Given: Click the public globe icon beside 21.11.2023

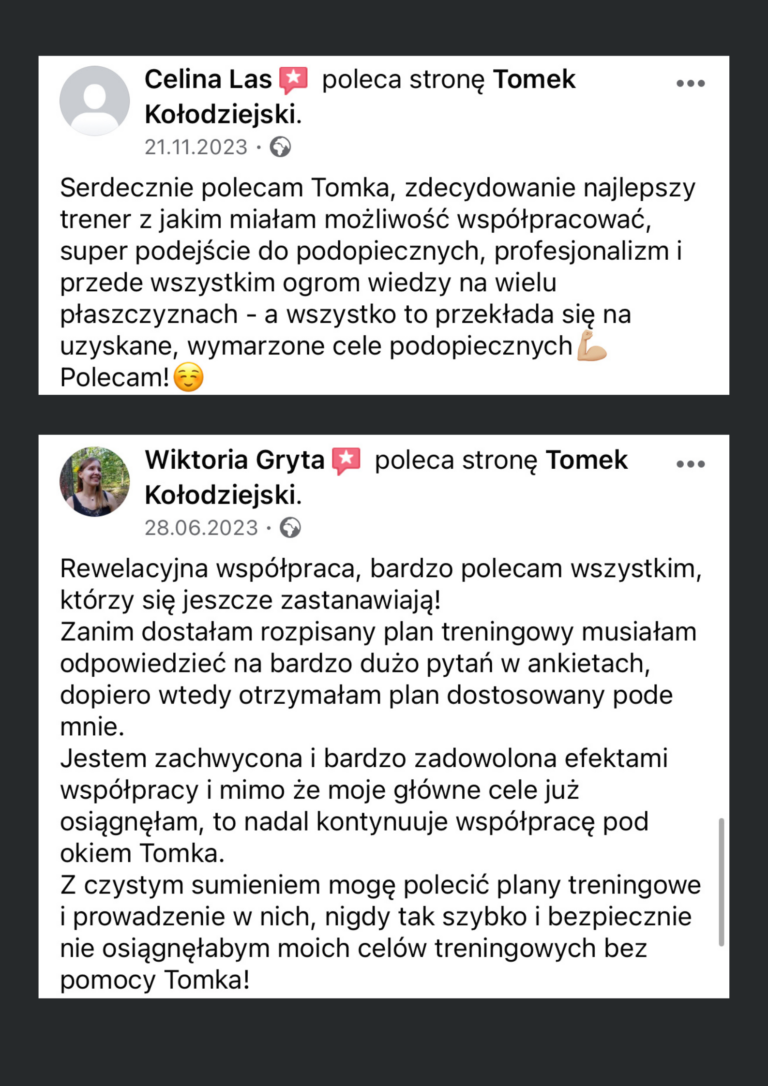Looking at the screenshot, I should coord(281,147).
